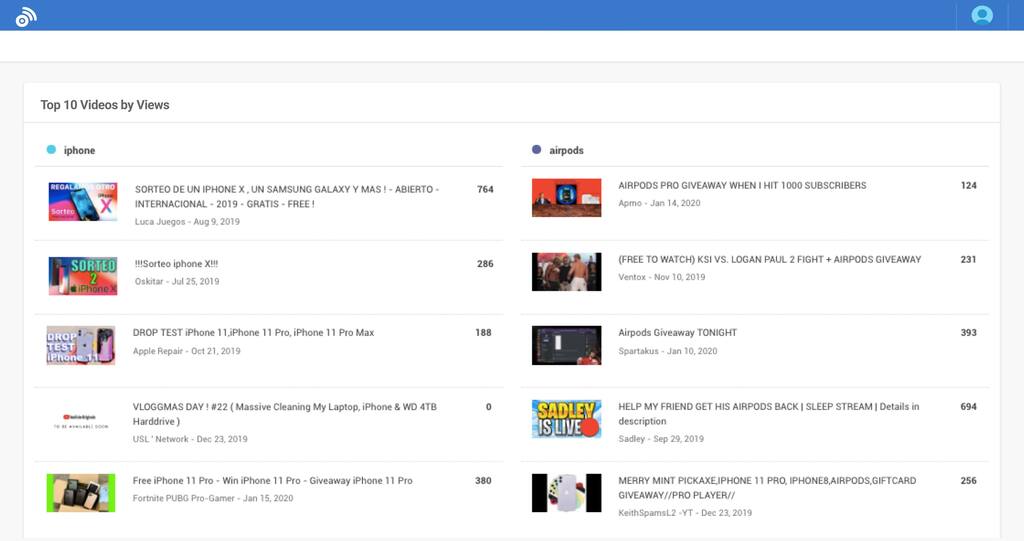Open the KSI vs. Logan Paul thumbnail
The width and height of the screenshot is (1024, 541).
pos(566,271)
